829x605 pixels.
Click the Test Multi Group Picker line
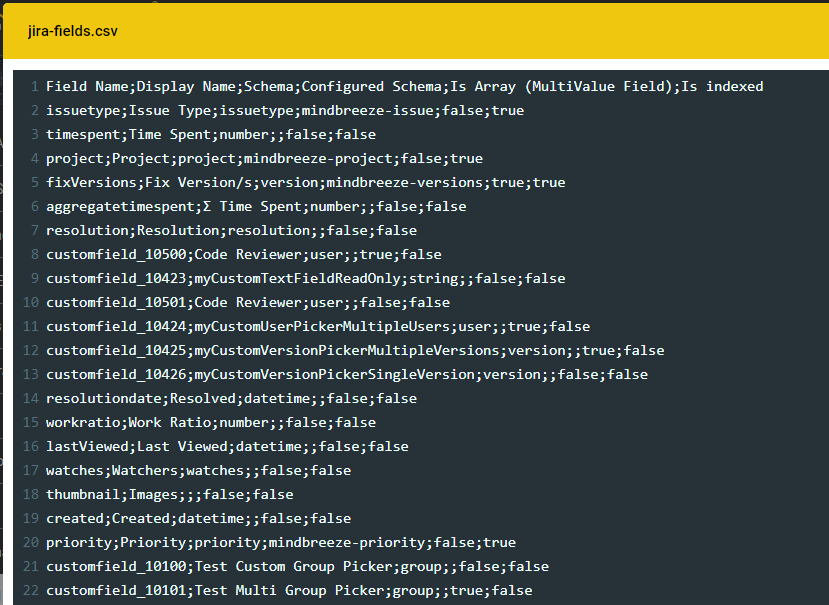288,591
